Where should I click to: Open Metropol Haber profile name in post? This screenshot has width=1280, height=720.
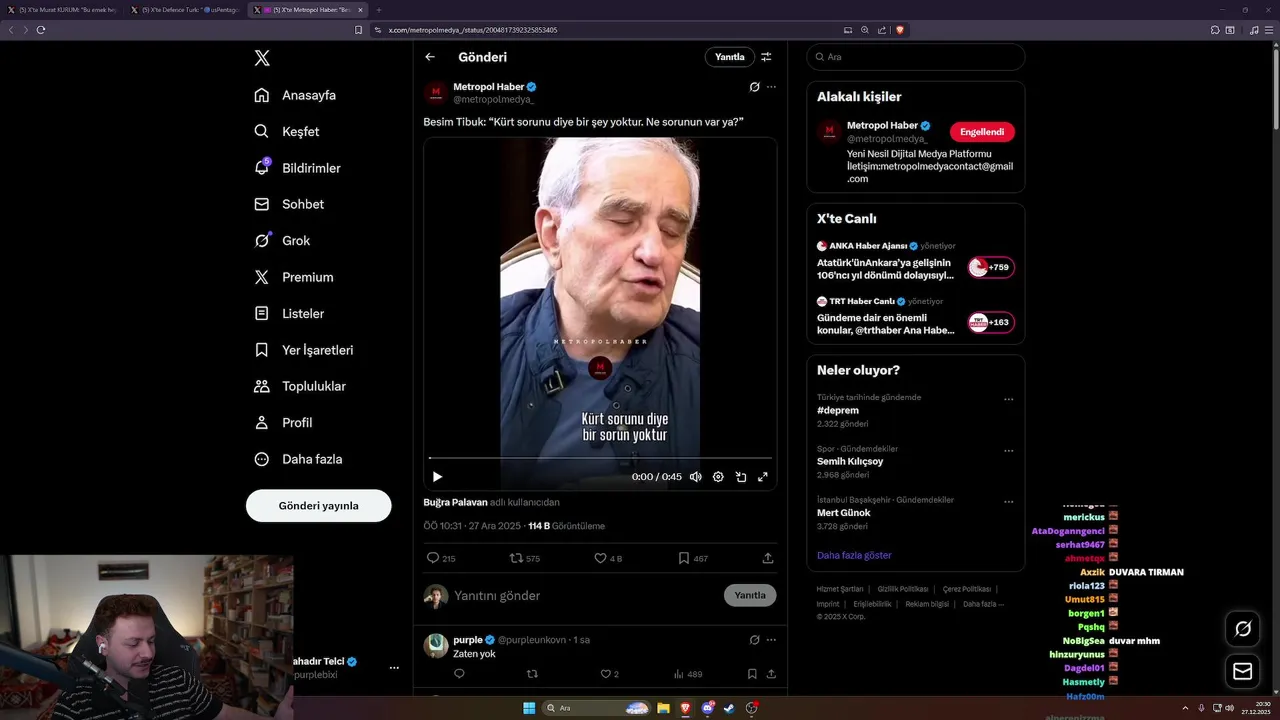(489, 87)
